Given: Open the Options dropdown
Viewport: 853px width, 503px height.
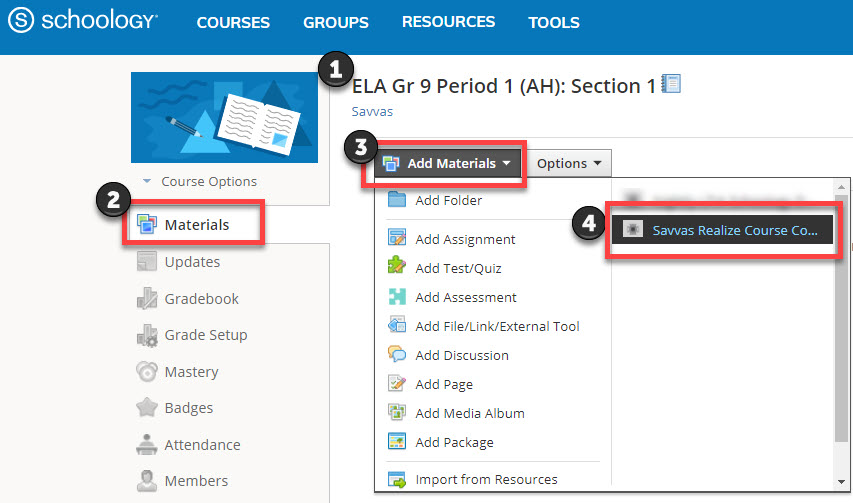Looking at the screenshot, I should [569, 163].
